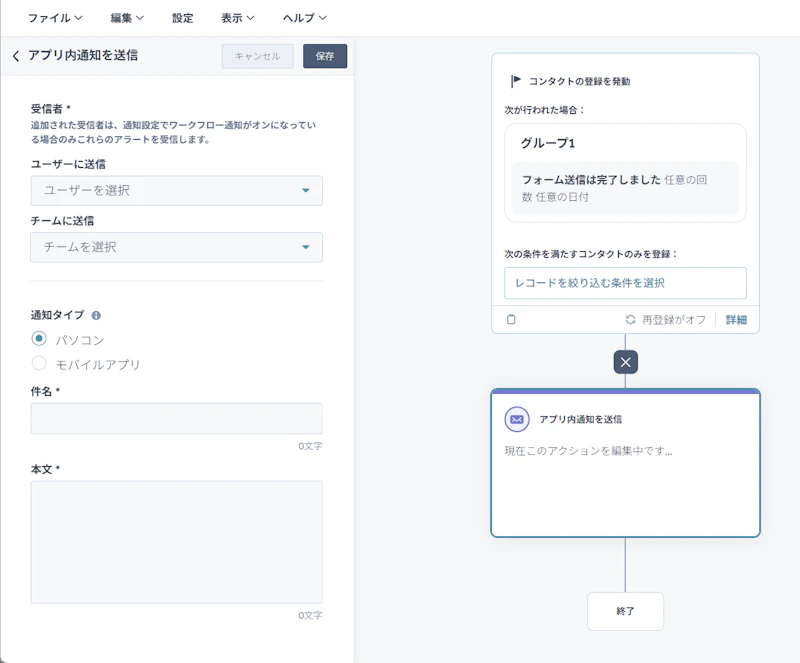The image size is (800, 663).
Task: Click レコードを絞り込む条件を選択 field
Action: [x=626, y=283]
